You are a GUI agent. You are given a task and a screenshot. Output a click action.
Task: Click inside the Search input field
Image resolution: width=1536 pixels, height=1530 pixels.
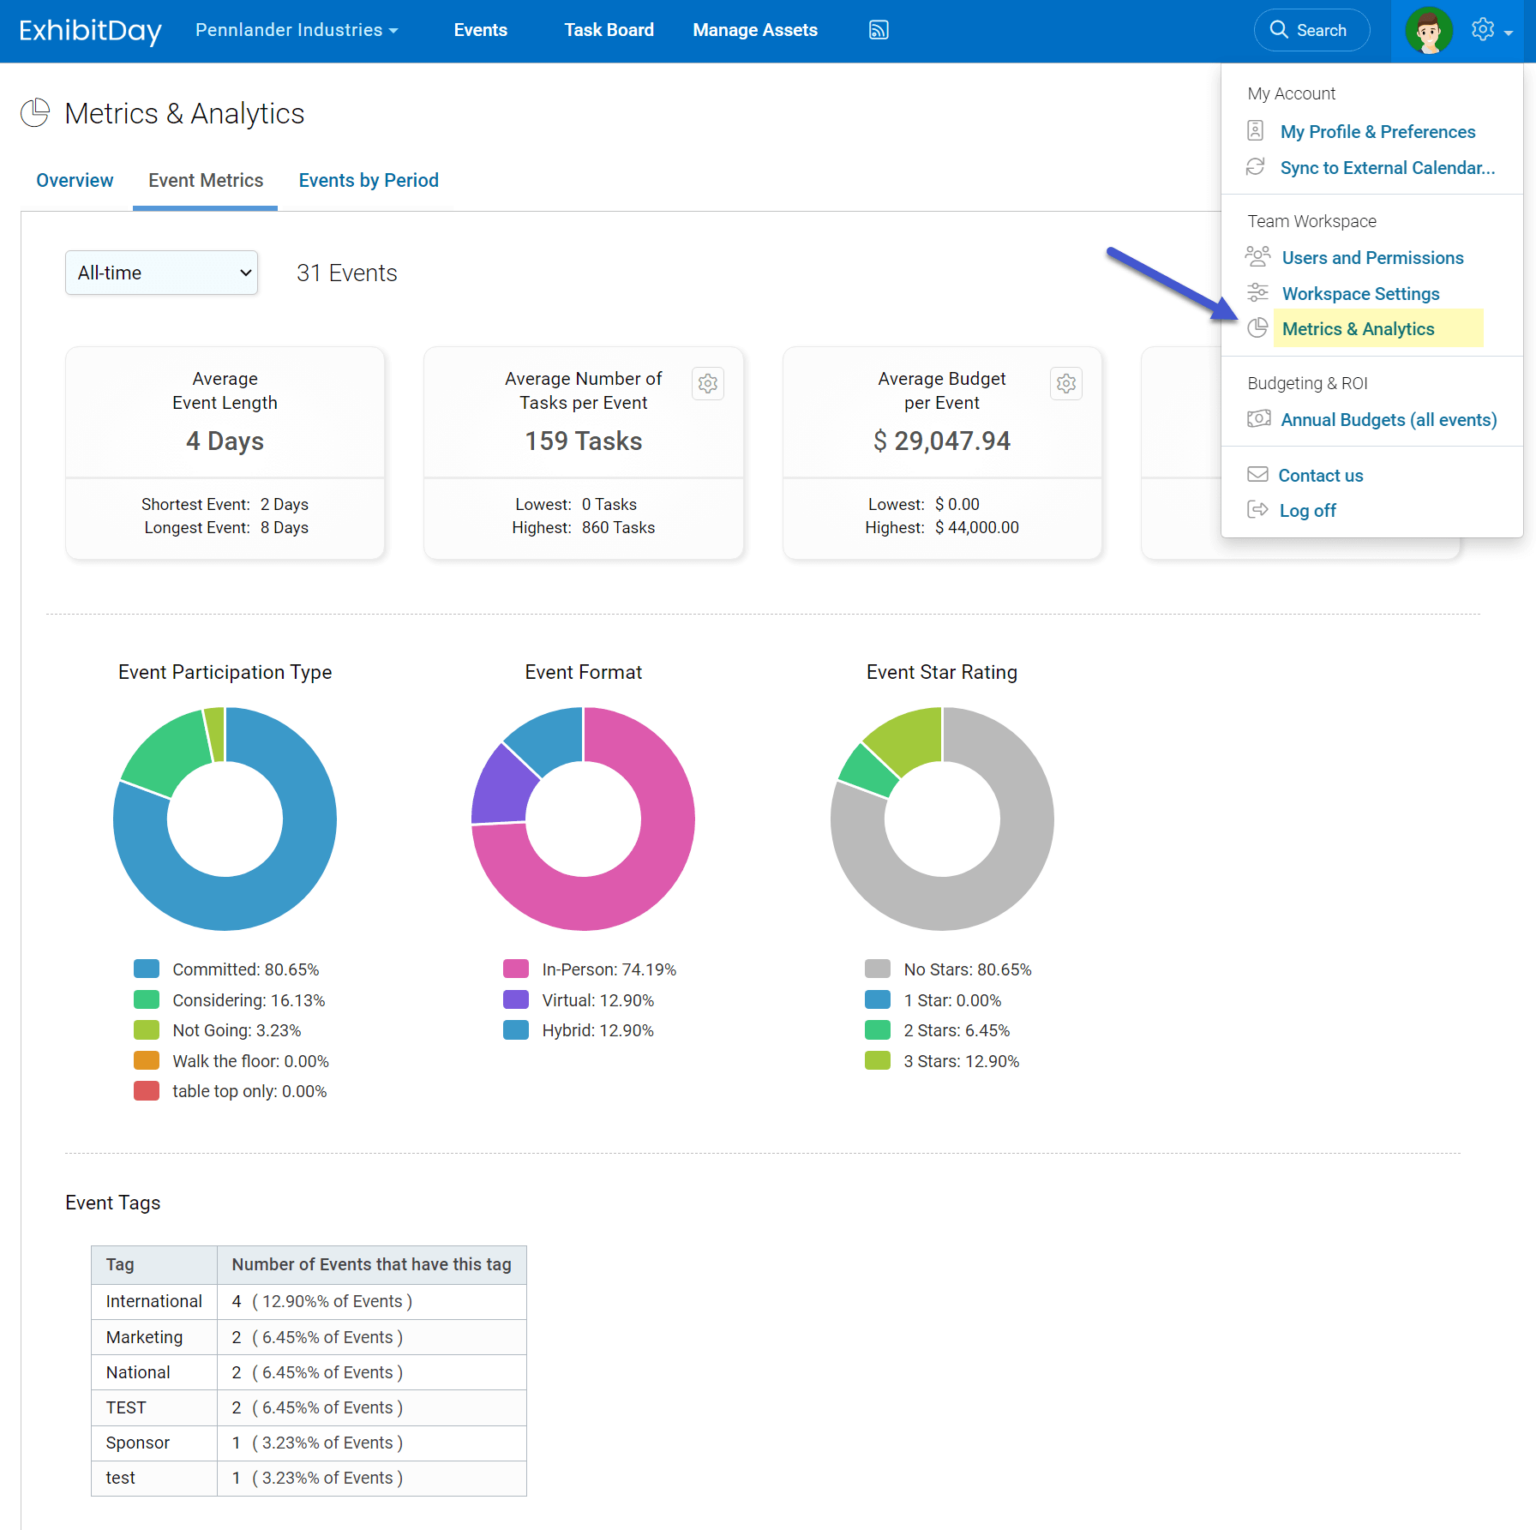1320,30
